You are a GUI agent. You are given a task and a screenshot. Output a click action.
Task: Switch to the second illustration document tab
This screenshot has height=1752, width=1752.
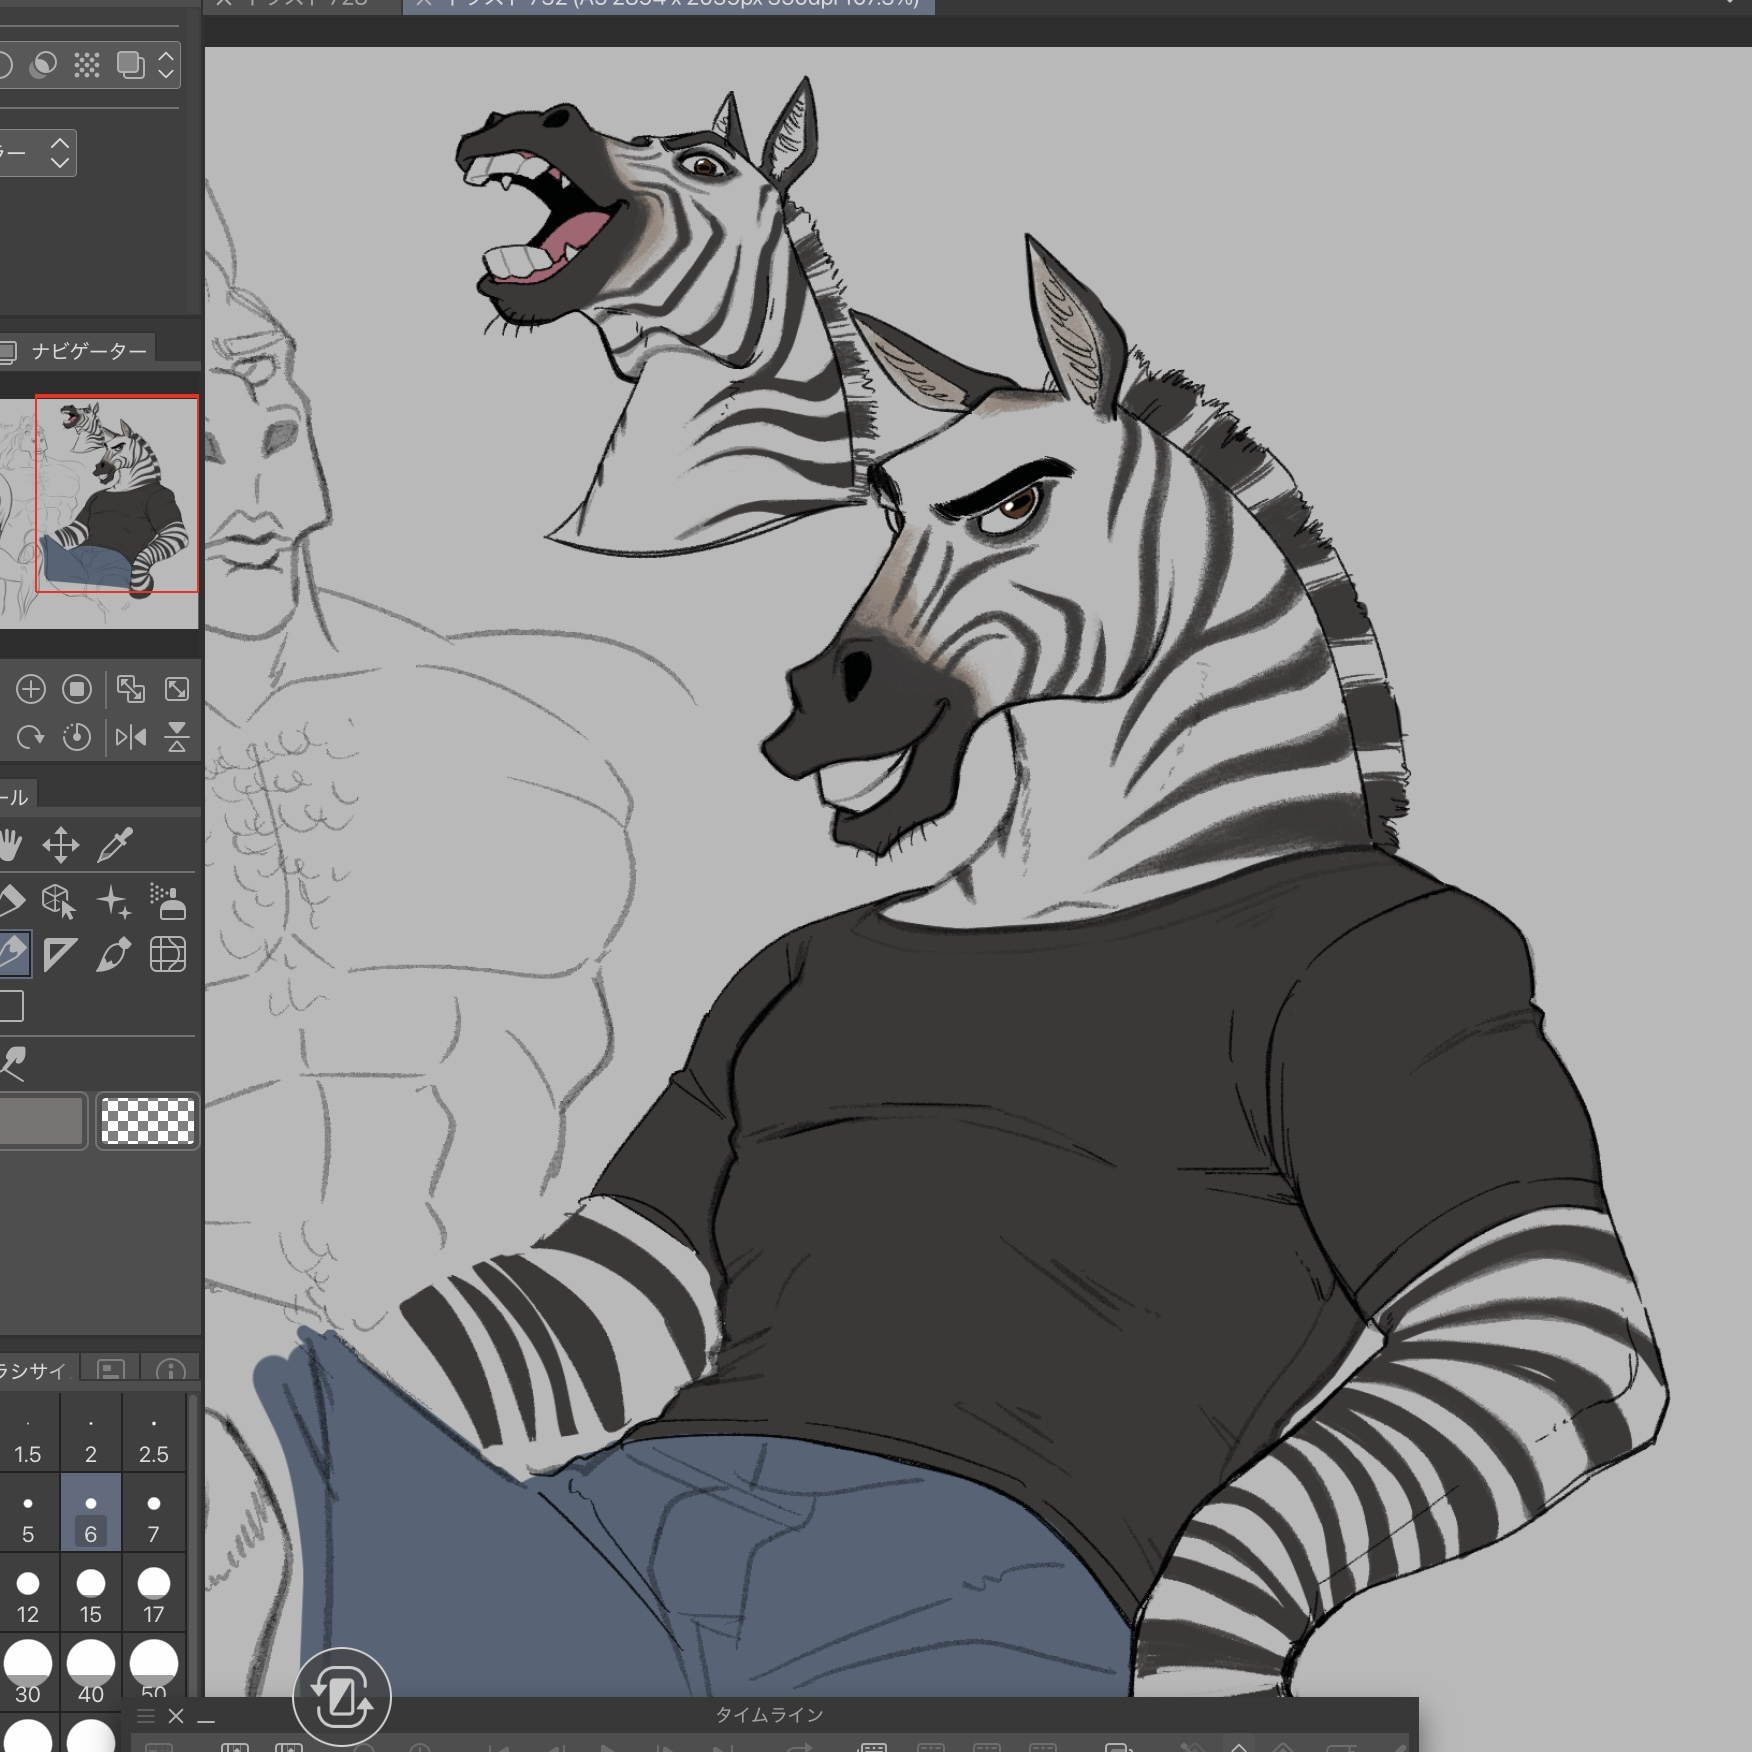(x=668, y=4)
